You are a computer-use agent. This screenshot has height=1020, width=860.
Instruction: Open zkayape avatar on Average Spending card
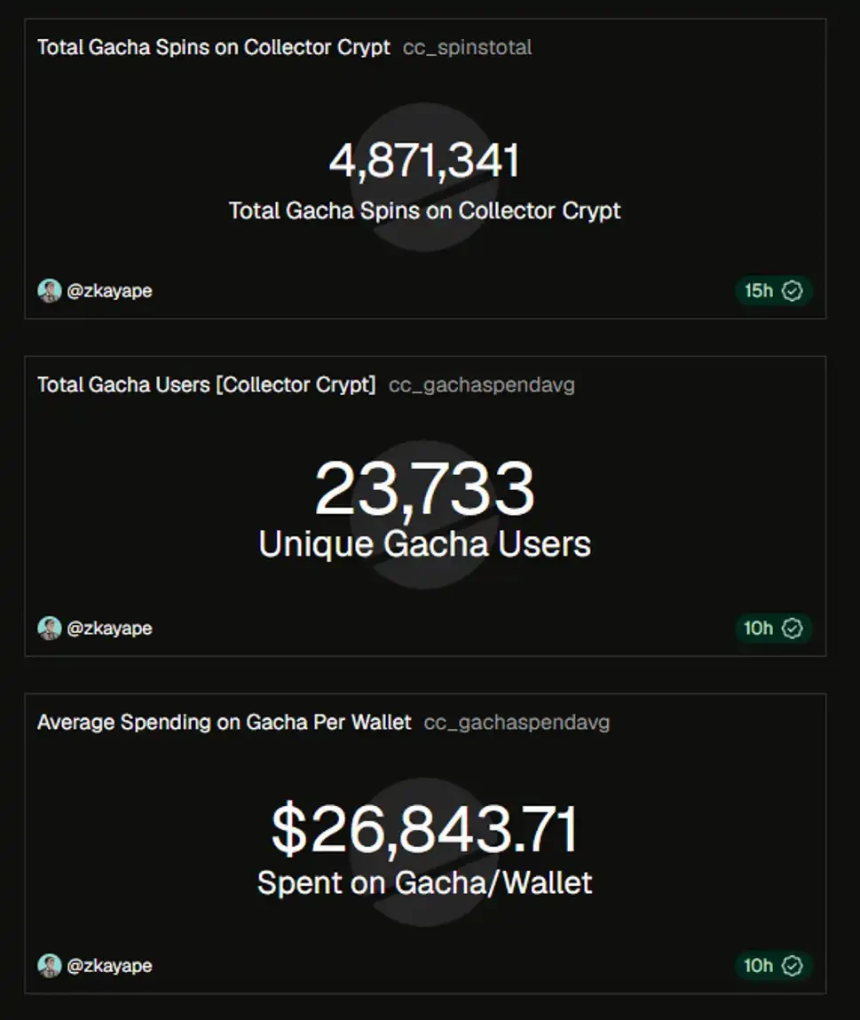pyautogui.click(x=49, y=966)
